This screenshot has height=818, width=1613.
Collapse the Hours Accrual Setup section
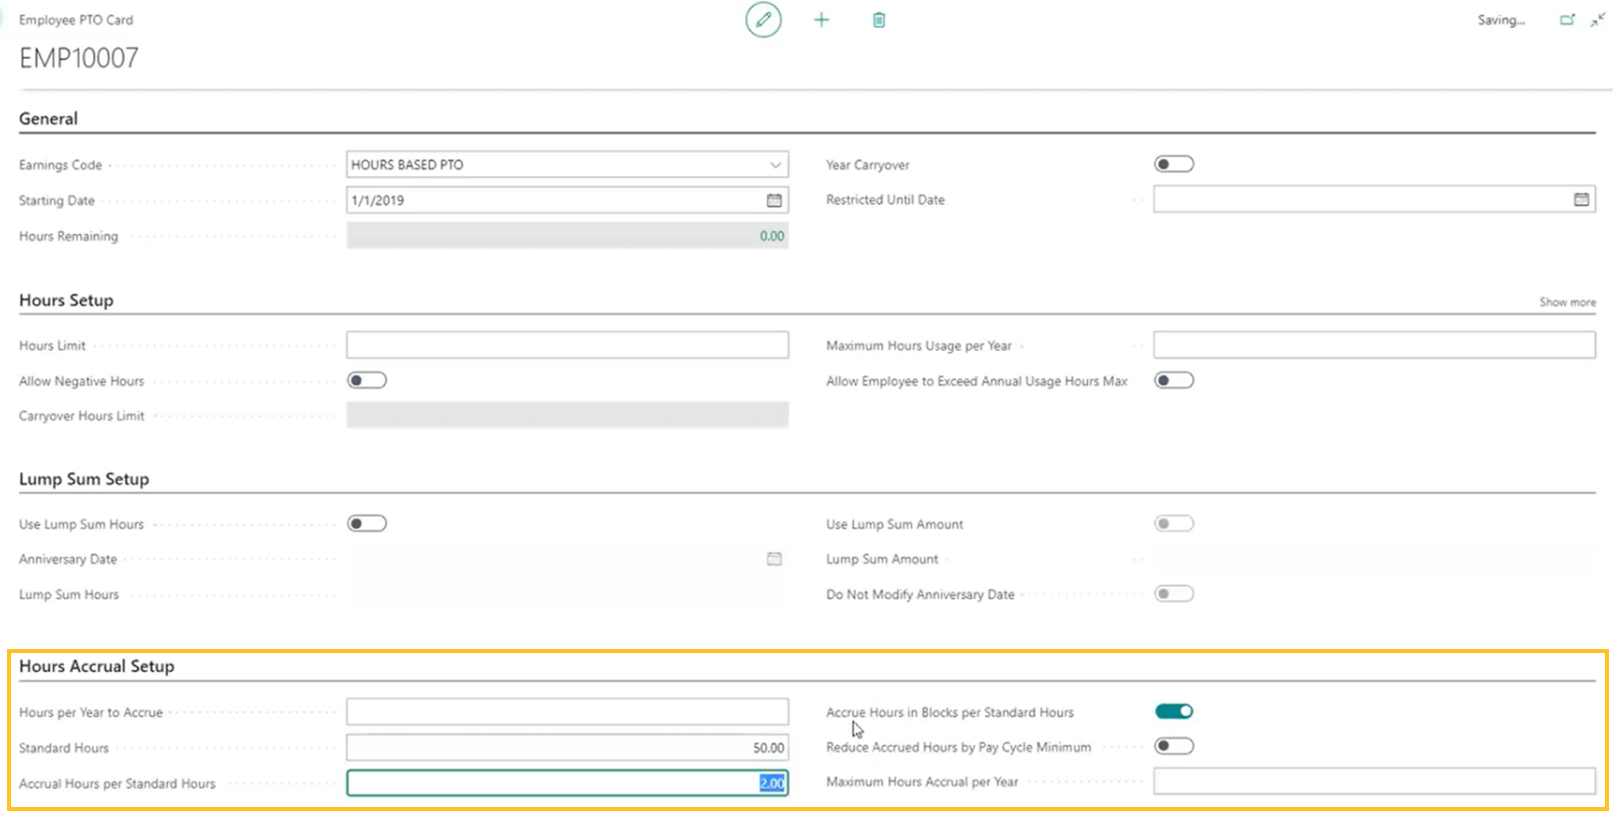click(x=96, y=666)
